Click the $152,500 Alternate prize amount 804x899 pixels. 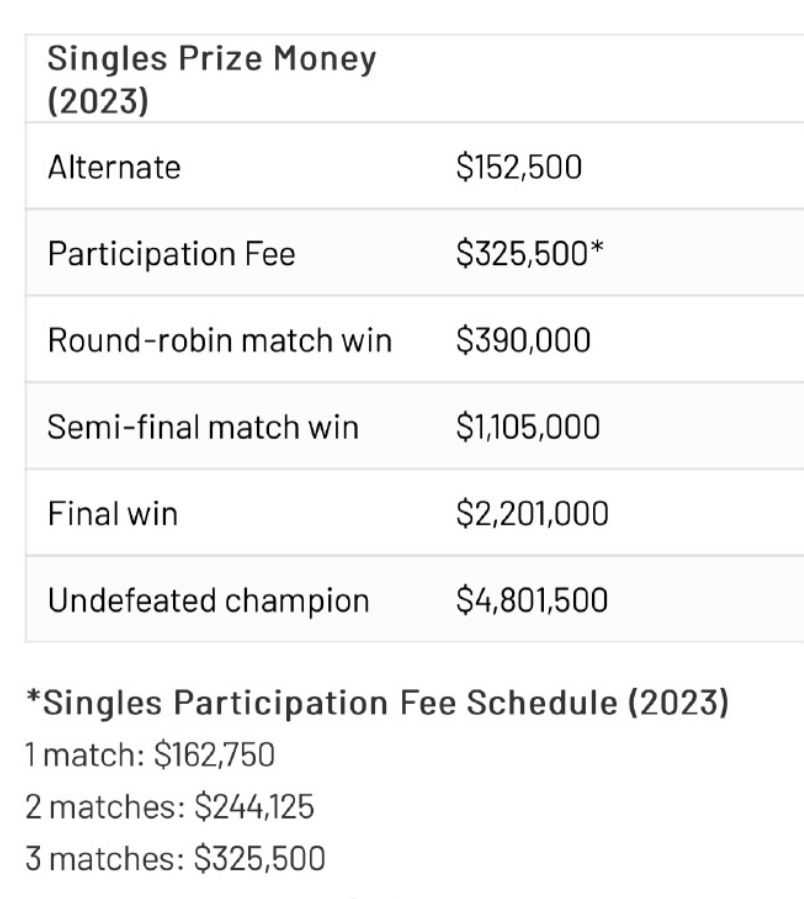click(x=518, y=168)
